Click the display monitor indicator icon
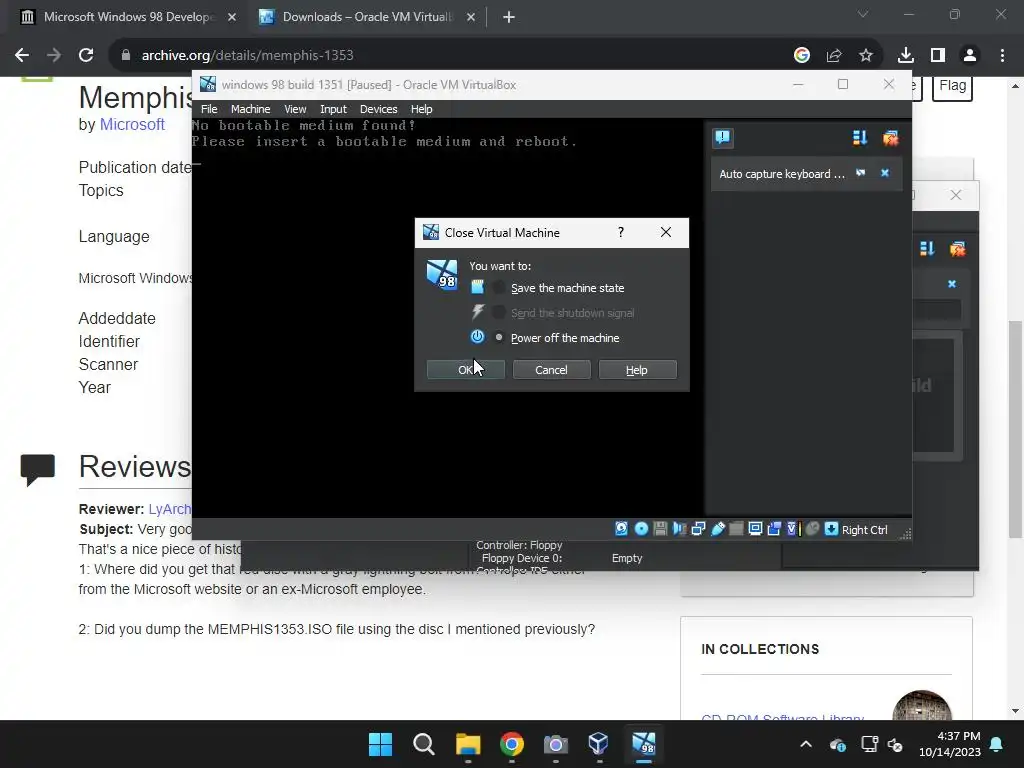The height and width of the screenshot is (768, 1024). coord(755,529)
